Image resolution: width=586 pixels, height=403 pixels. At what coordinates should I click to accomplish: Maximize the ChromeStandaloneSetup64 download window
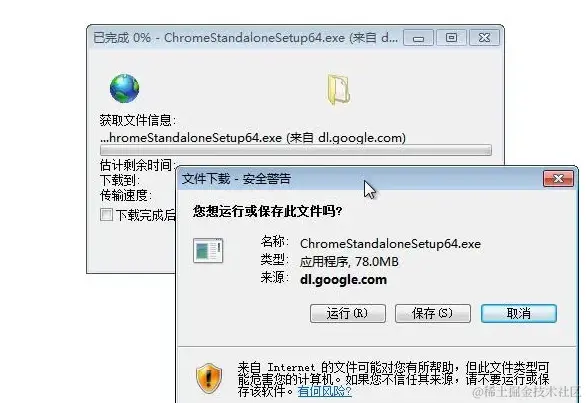(451, 38)
